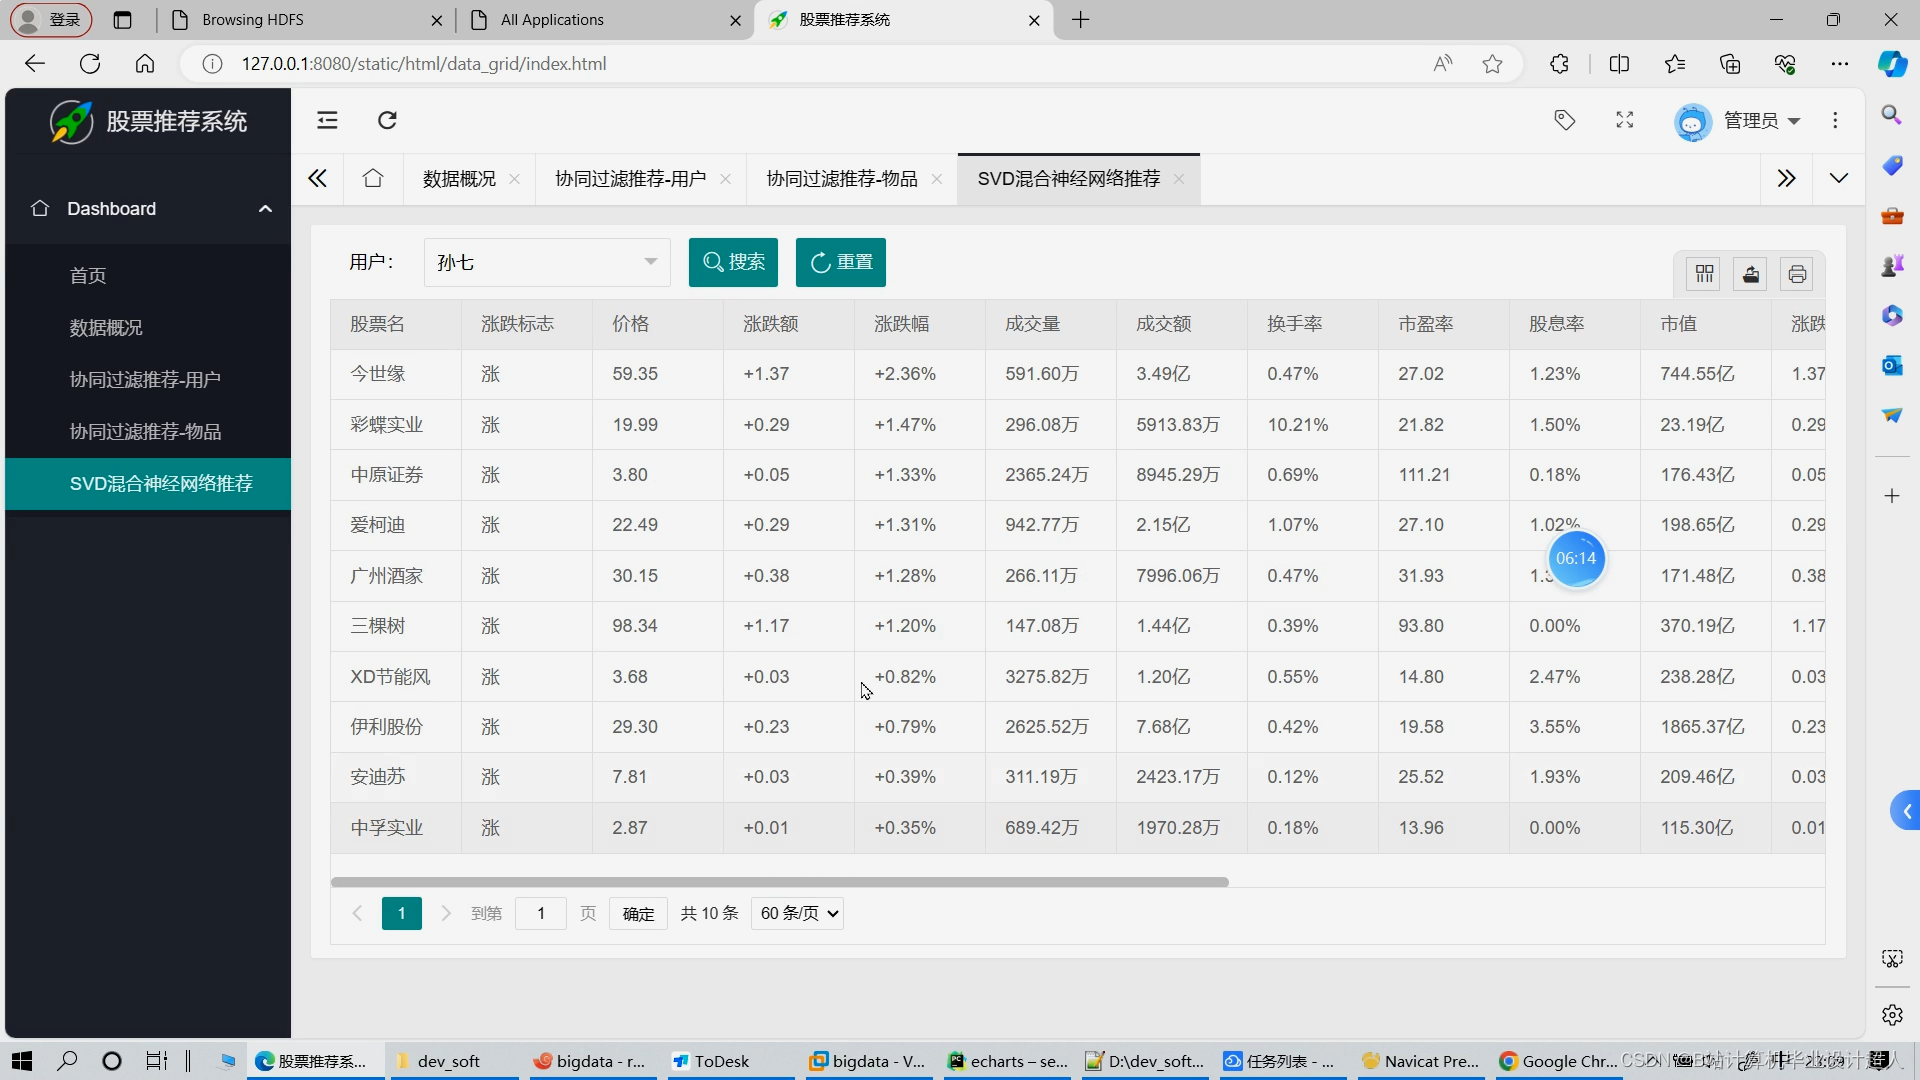This screenshot has height=1080, width=1920.
Task: Open the column filter grid icon
Action: point(1705,274)
